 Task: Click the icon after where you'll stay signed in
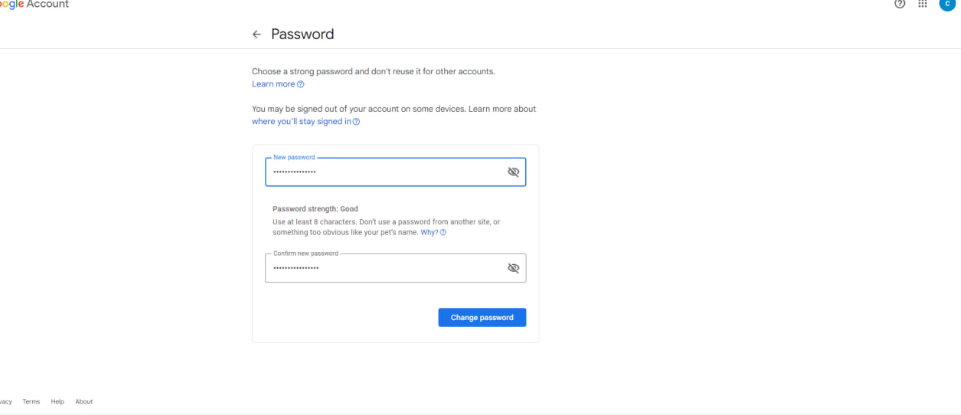(356, 121)
